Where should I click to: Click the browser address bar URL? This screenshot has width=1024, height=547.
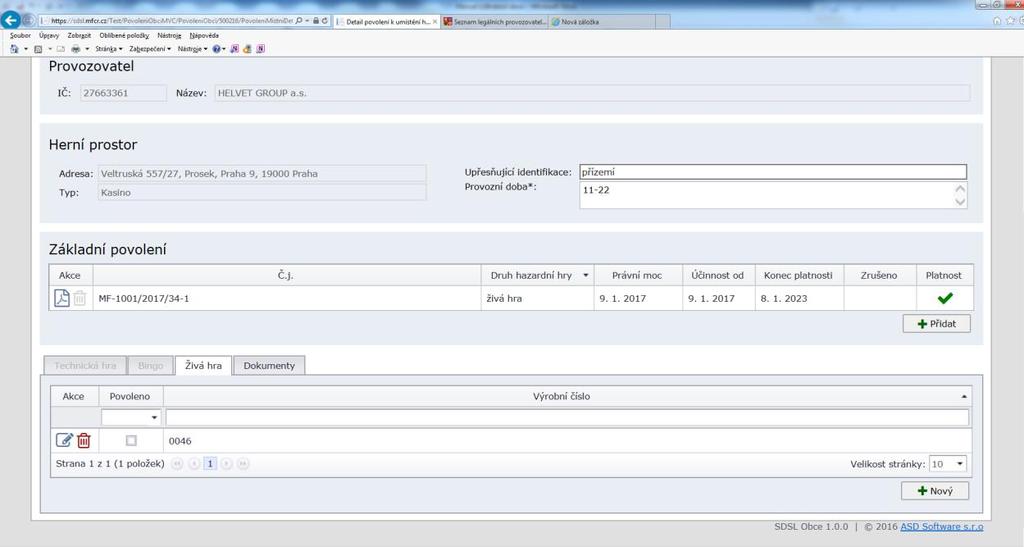pyautogui.click(x=172, y=21)
